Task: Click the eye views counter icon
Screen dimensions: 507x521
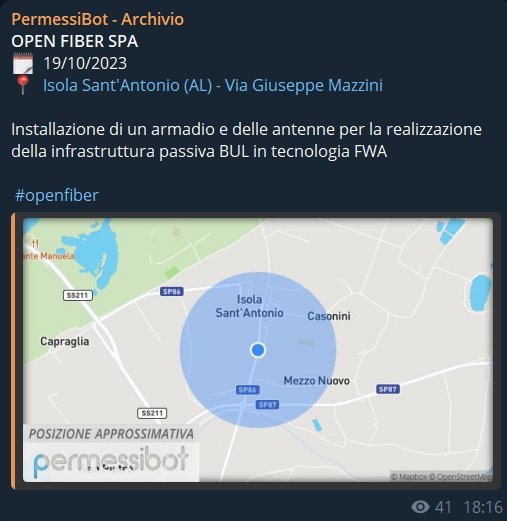Action: coord(420,507)
